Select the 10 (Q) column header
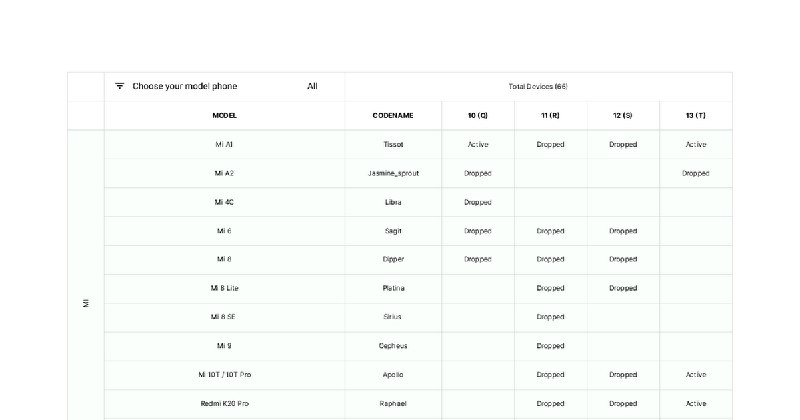The width and height of the screenshot is (800, 420). tap(478, 115)
